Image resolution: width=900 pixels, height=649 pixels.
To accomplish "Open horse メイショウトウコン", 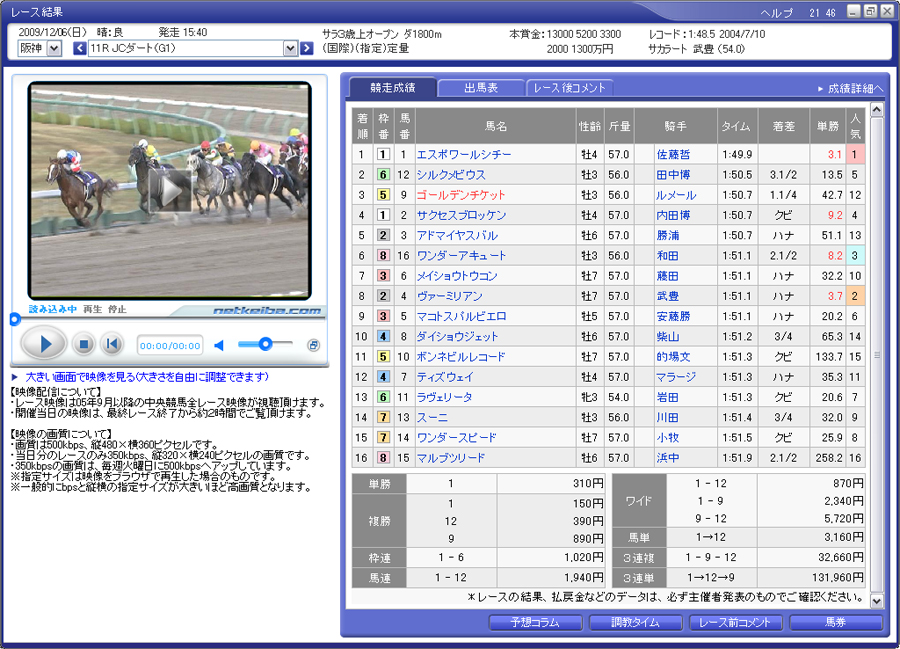I will click(457, 276).
